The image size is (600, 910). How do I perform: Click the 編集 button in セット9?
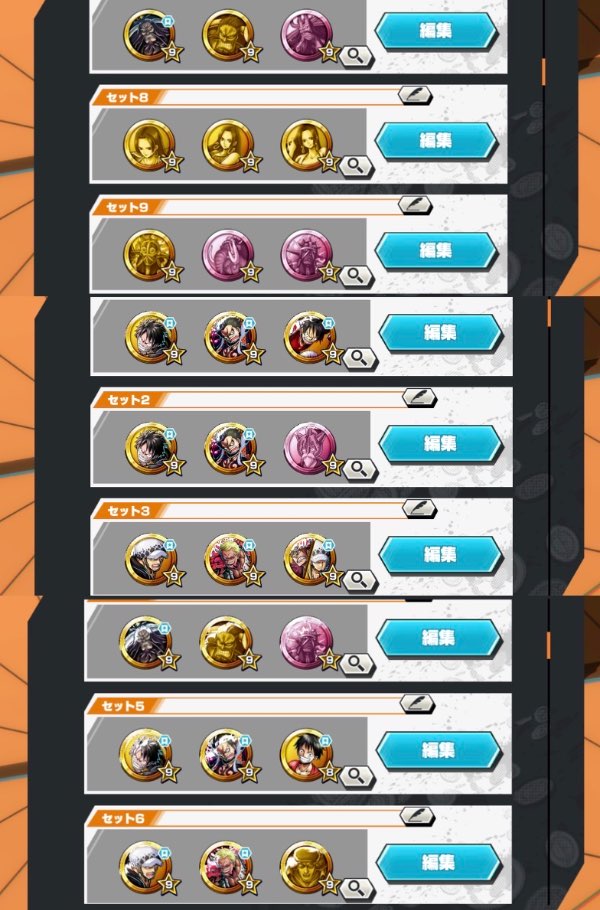pos(436,251)
